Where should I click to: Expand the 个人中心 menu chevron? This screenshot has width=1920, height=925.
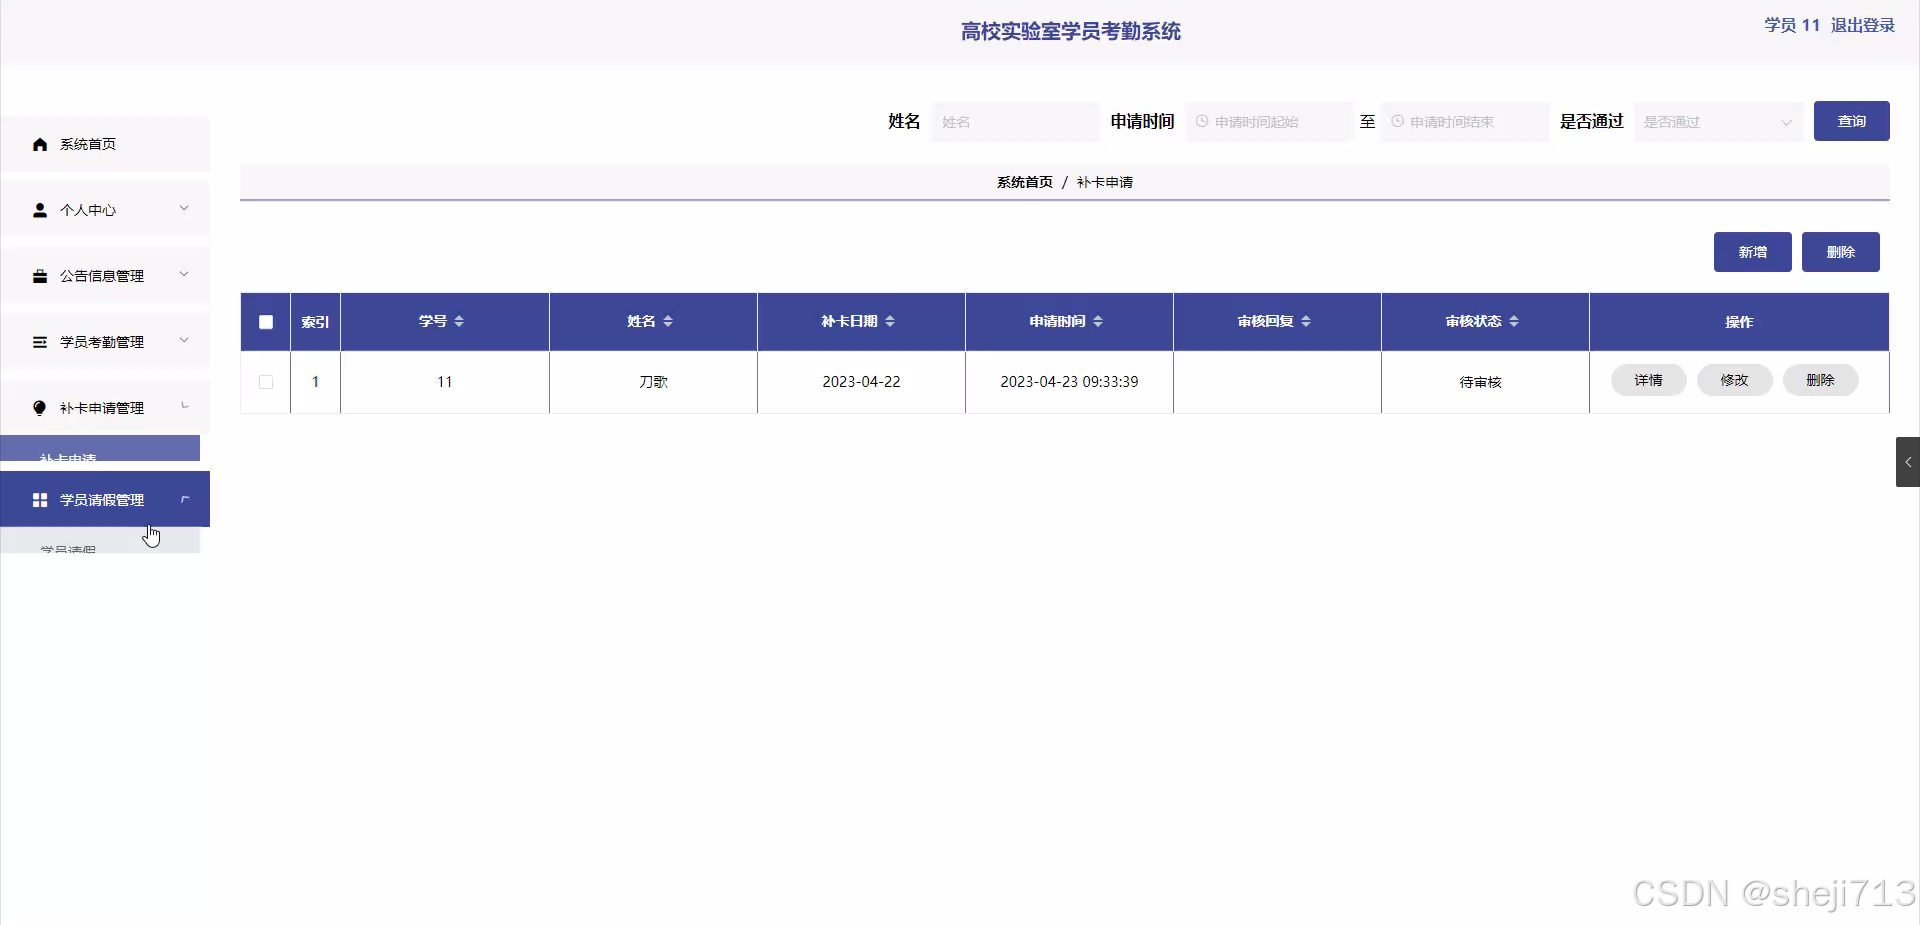pyautogui.click(x=184, y=209)
